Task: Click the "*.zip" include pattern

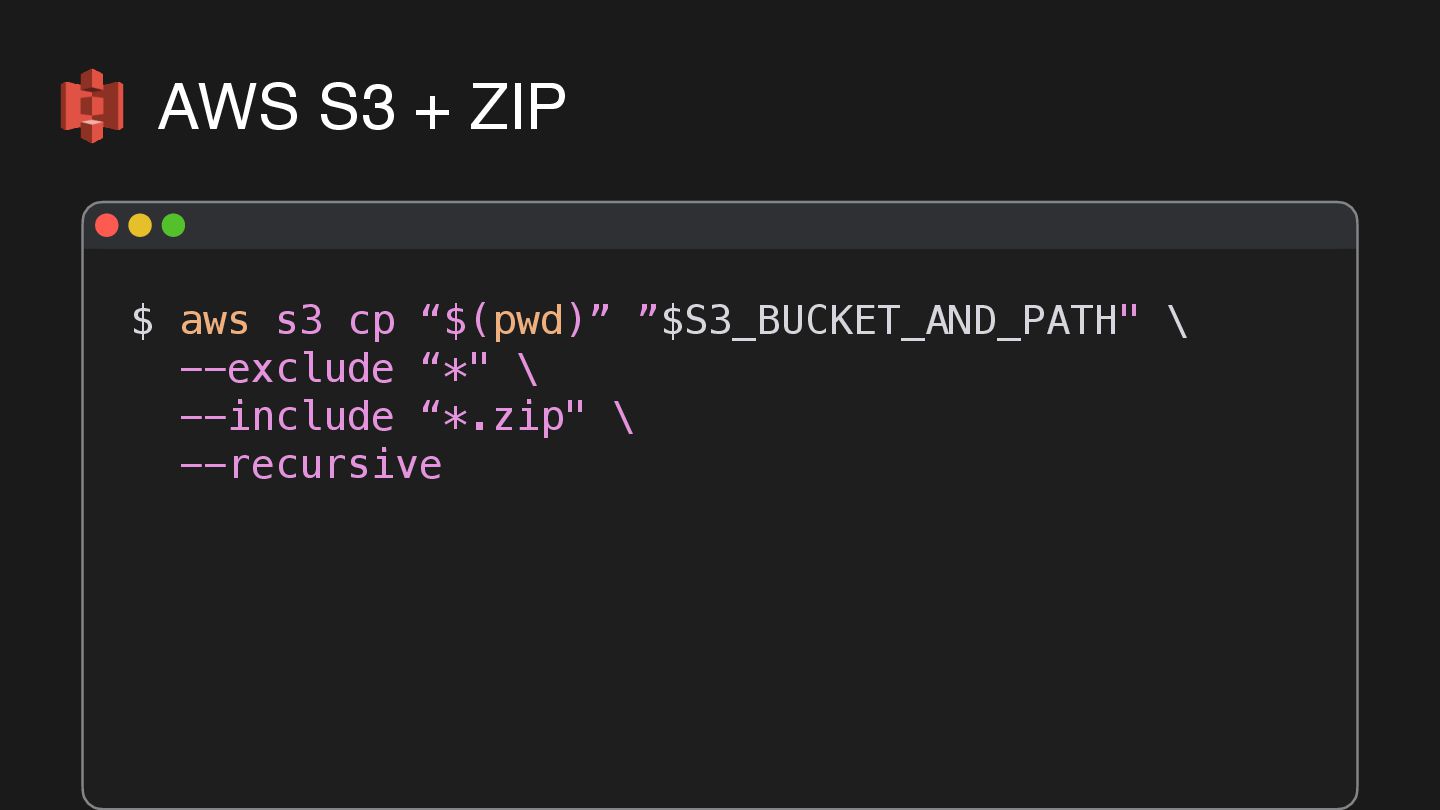Action: 504,417
